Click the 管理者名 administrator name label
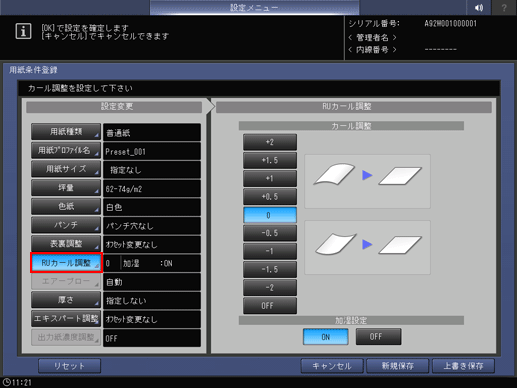This screenshot has height=388, width=517. pos(372,37)
